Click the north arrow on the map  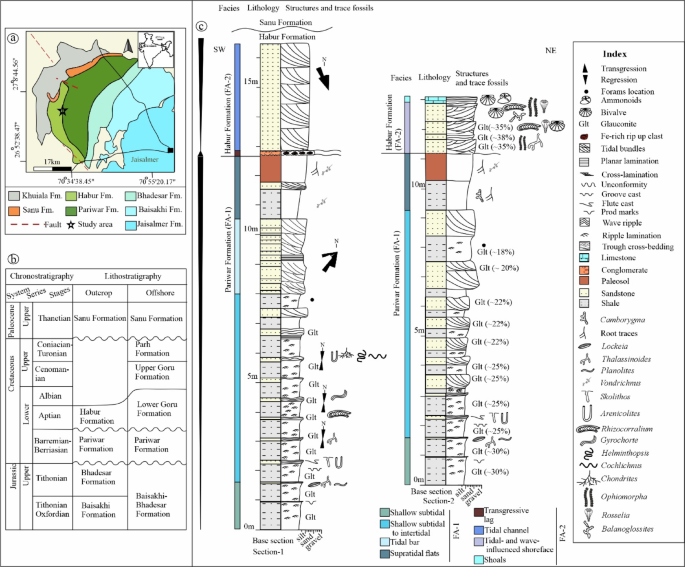127,45
